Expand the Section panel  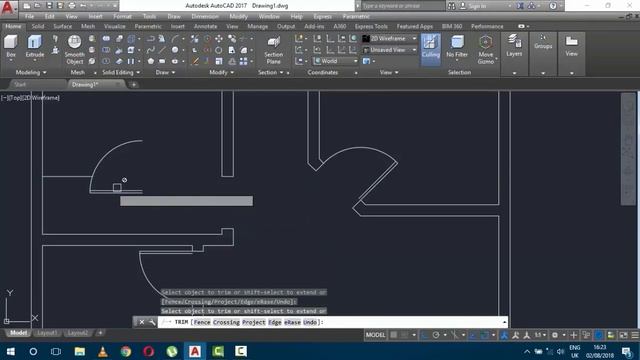tap(271, 72)
